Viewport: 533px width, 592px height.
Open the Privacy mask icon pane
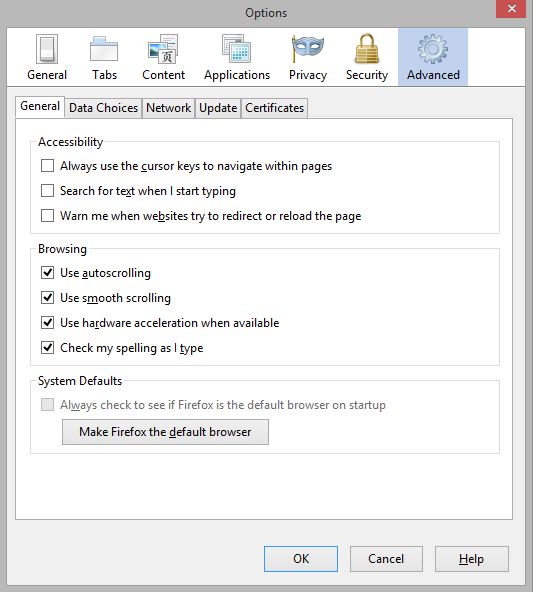tap(308, 57)
